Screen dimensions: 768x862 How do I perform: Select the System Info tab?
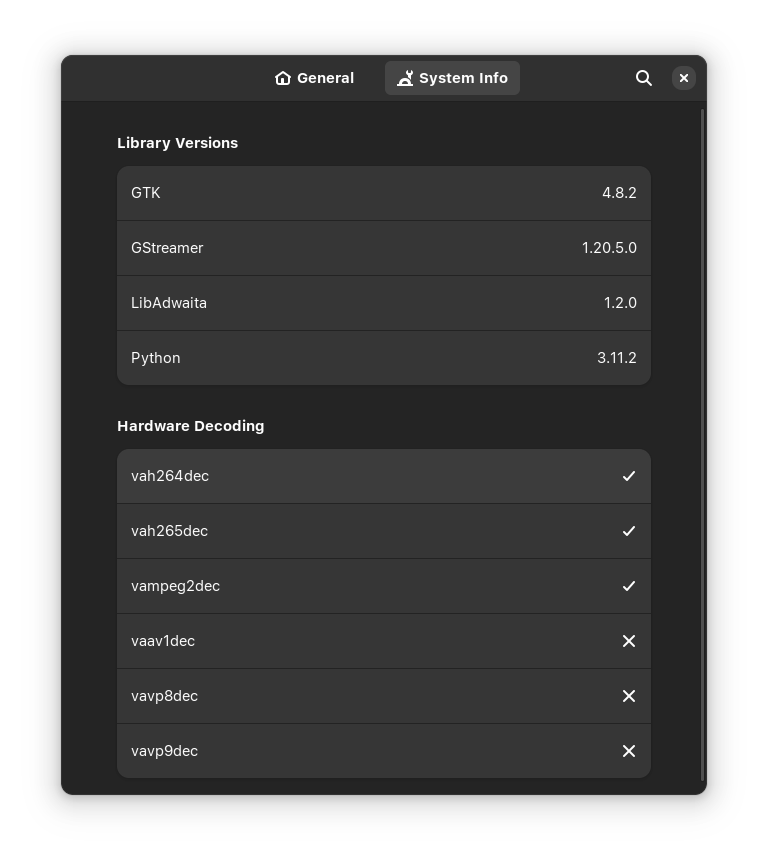pyautogui.click(x=452, y=78)
